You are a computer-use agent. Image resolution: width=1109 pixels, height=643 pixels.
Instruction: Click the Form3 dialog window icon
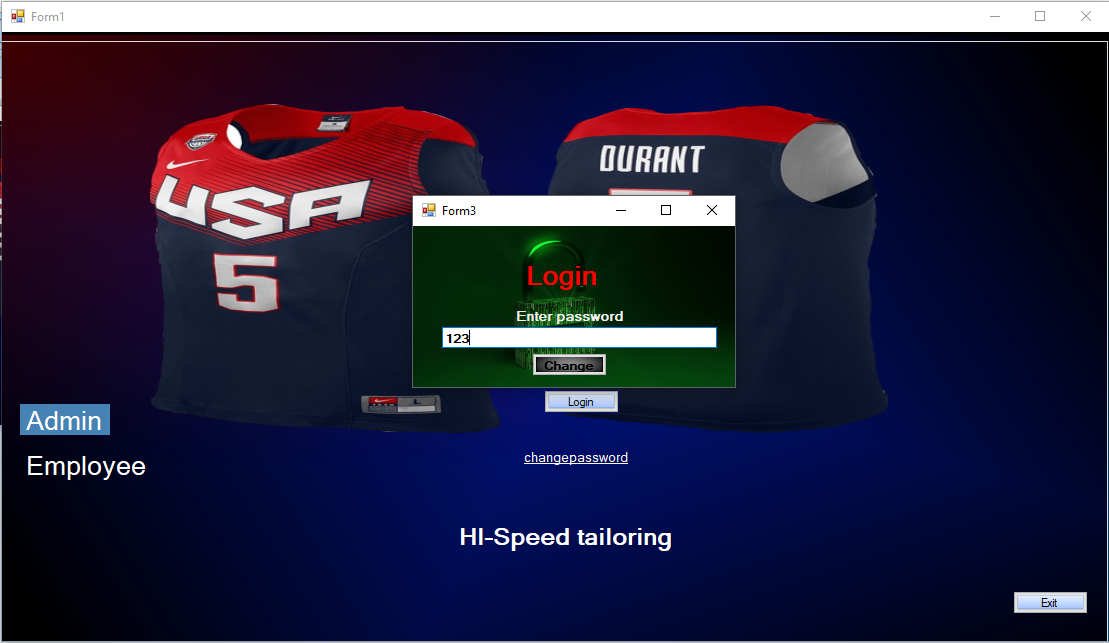click(x=429, y=210)
